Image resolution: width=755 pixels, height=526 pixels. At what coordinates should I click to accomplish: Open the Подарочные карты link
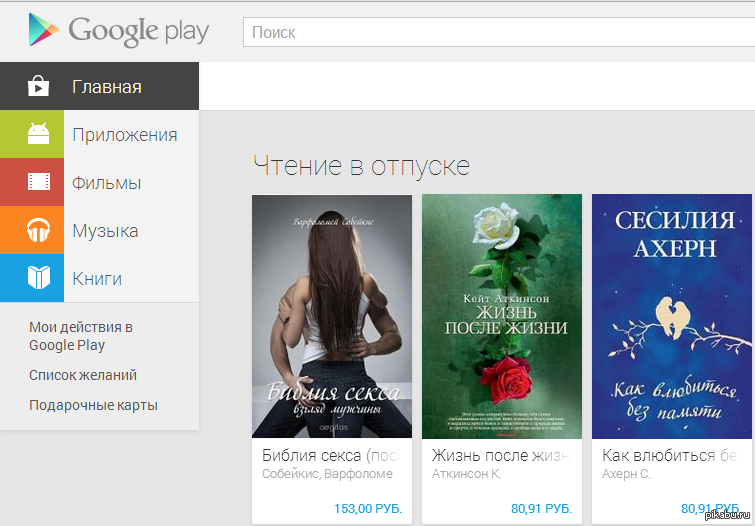(93, 405)
